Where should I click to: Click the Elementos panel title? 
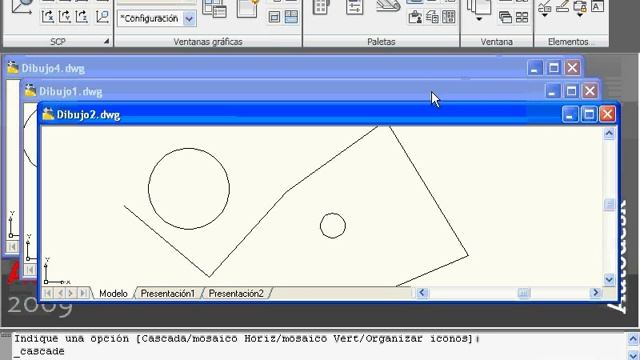tap(571, 42)
